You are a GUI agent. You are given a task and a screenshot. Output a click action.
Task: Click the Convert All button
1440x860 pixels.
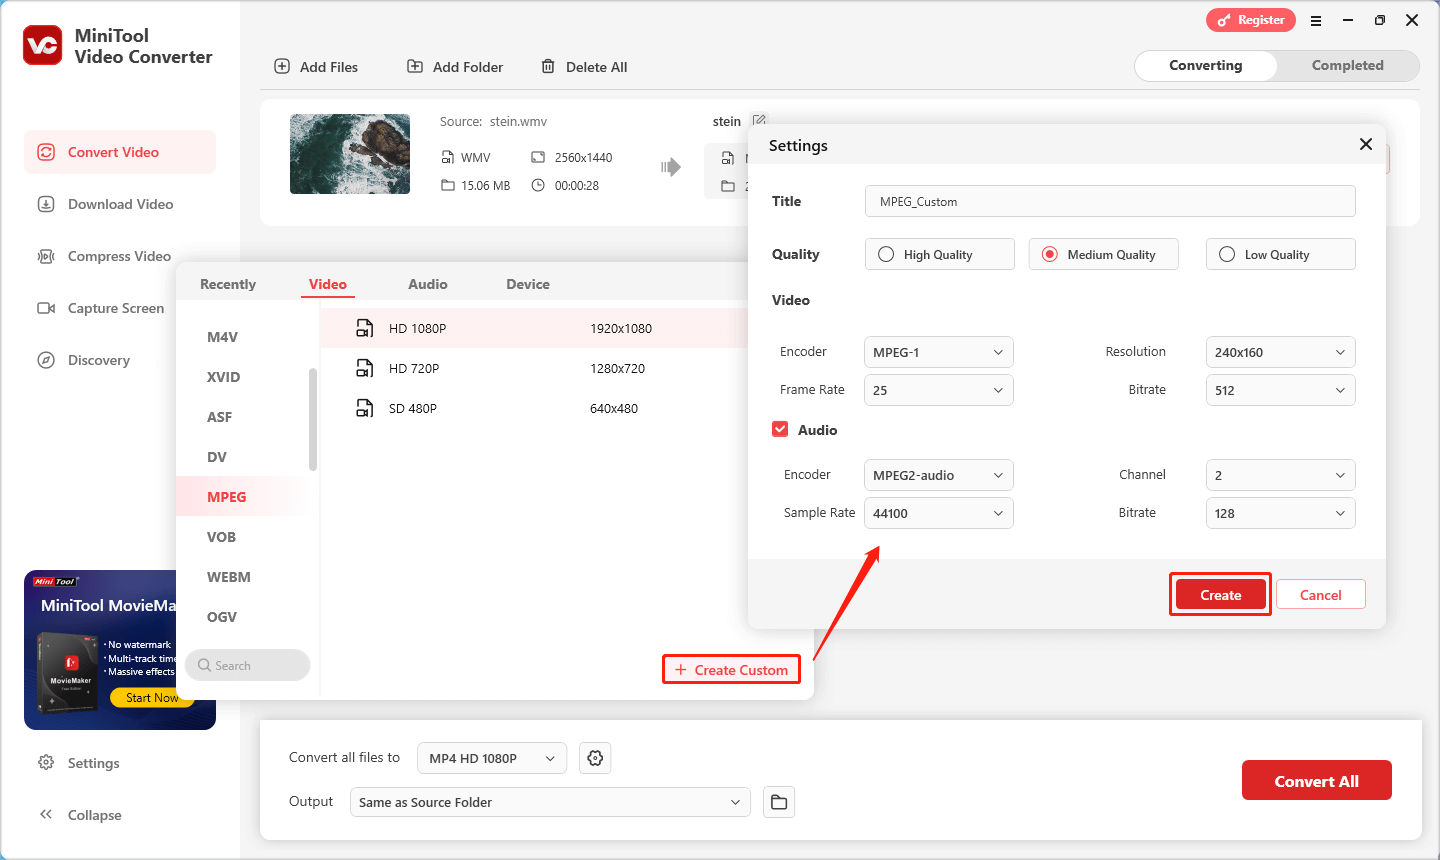pos(1317,780)
